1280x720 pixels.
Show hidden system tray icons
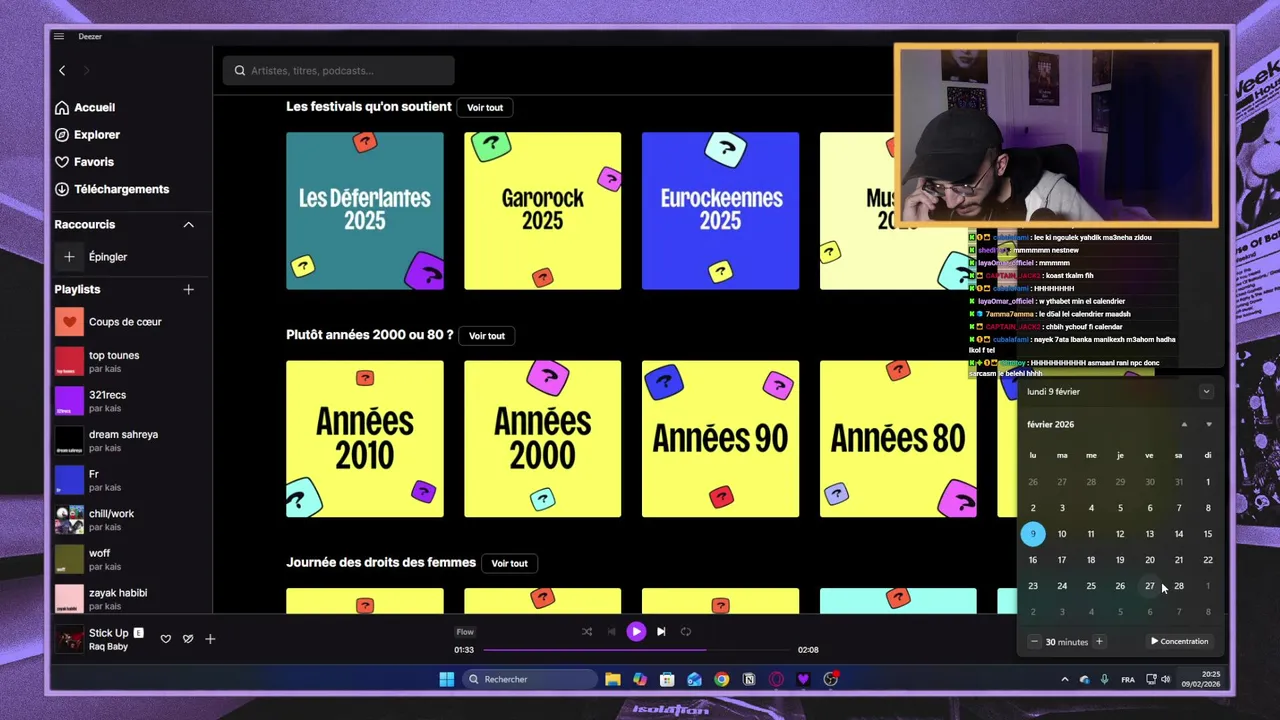pos(1064,680)
